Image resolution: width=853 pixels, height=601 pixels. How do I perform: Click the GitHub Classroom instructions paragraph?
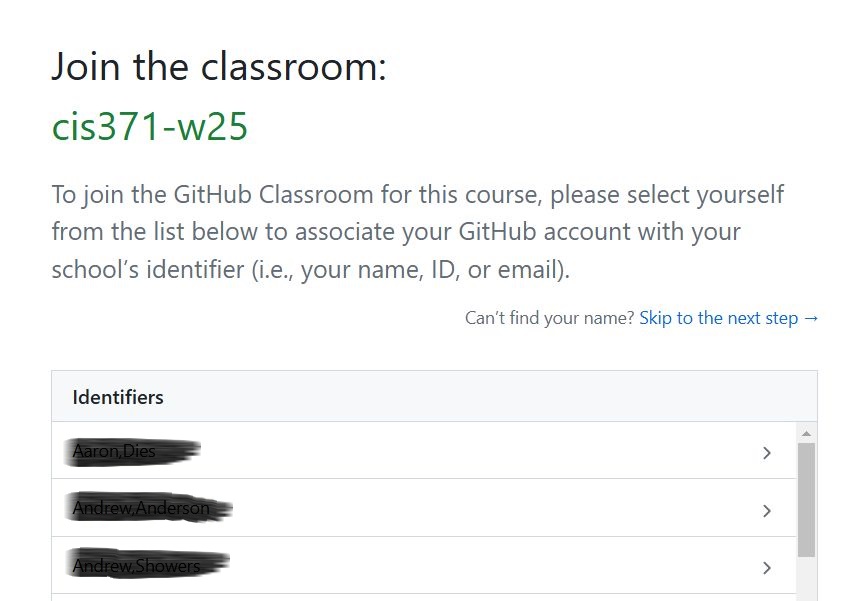tap(418, 232)
